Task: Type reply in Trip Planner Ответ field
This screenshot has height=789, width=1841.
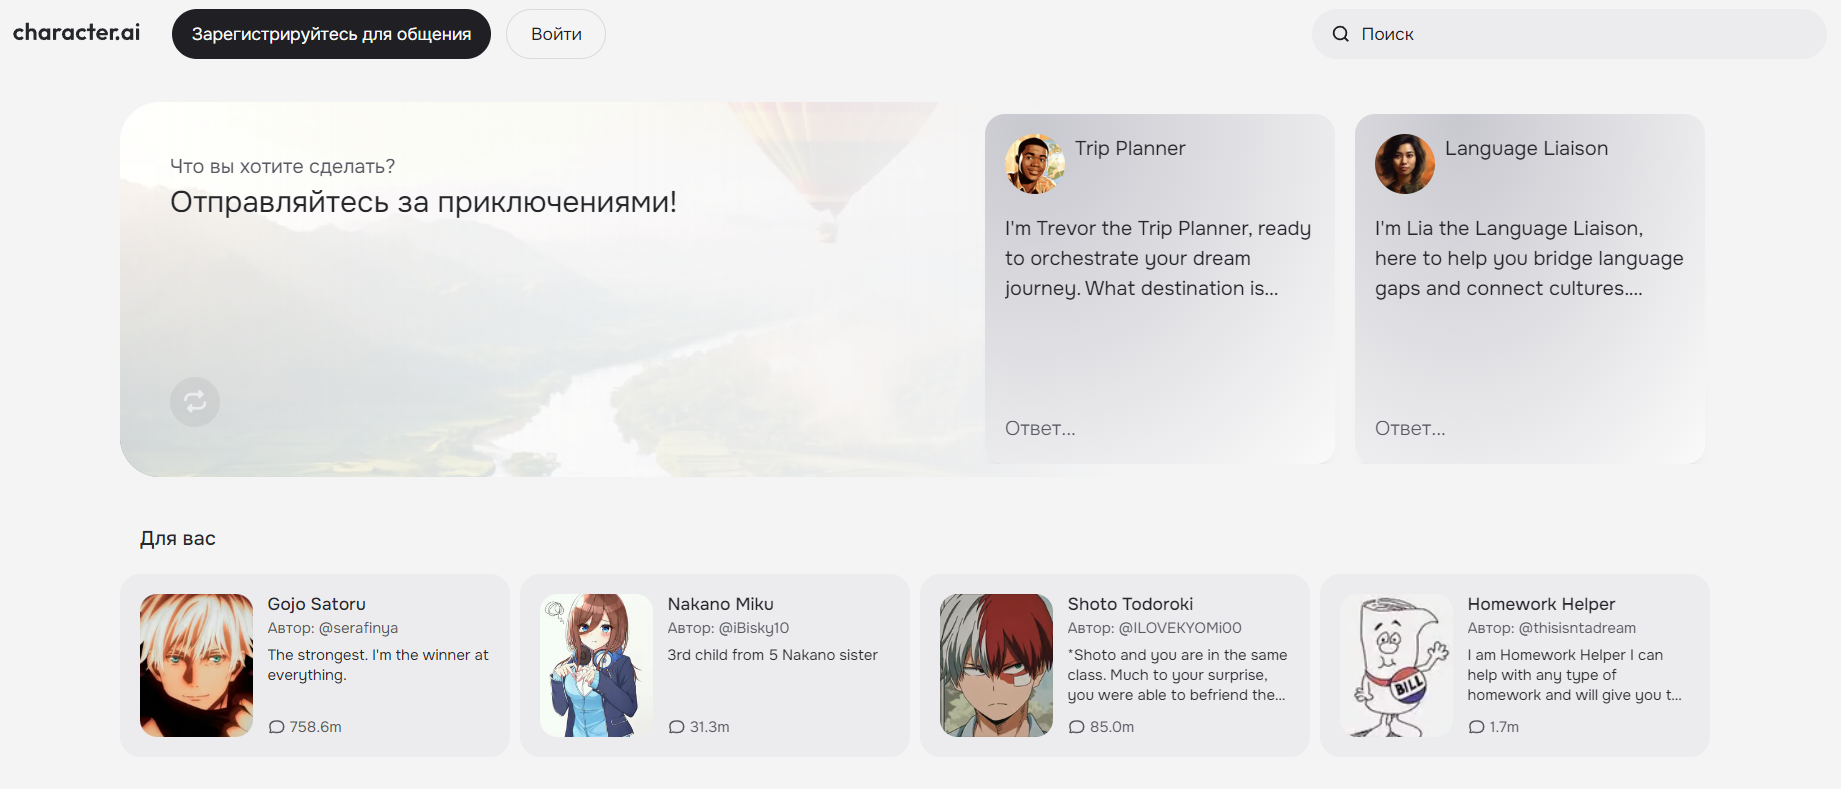Action: [1150, 428]
